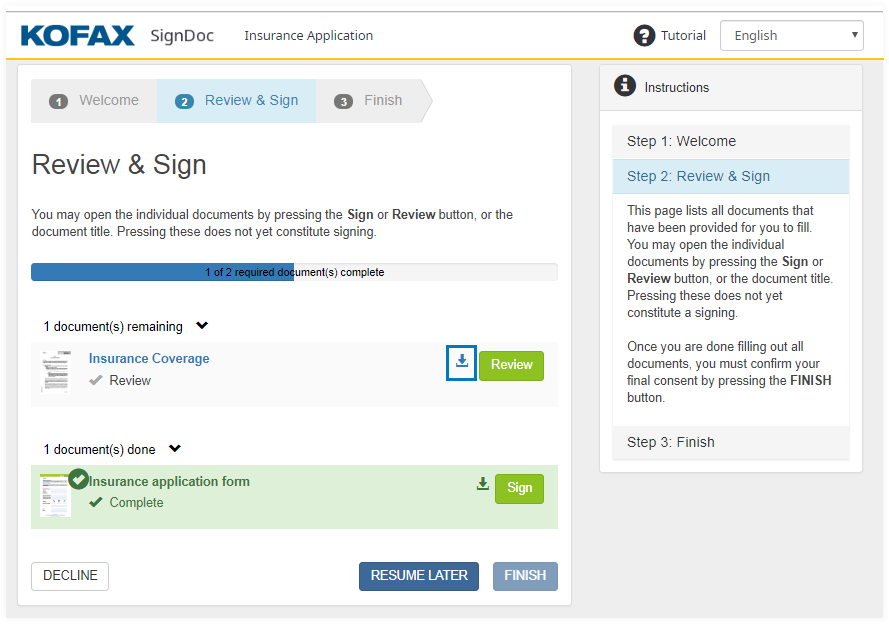Viewport: 889px width, 624px height.
Task: Click the RESUME LATER button
Action: pyautogui.click(x=419, y=576)
